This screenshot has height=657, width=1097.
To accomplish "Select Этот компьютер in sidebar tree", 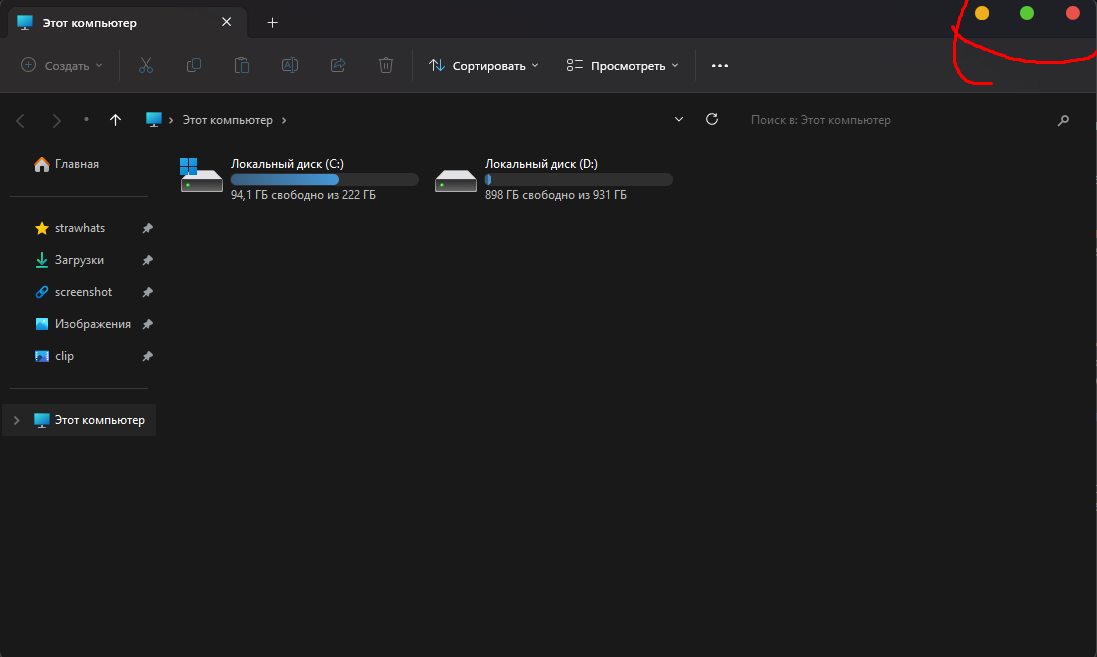I will click(79, 420).
